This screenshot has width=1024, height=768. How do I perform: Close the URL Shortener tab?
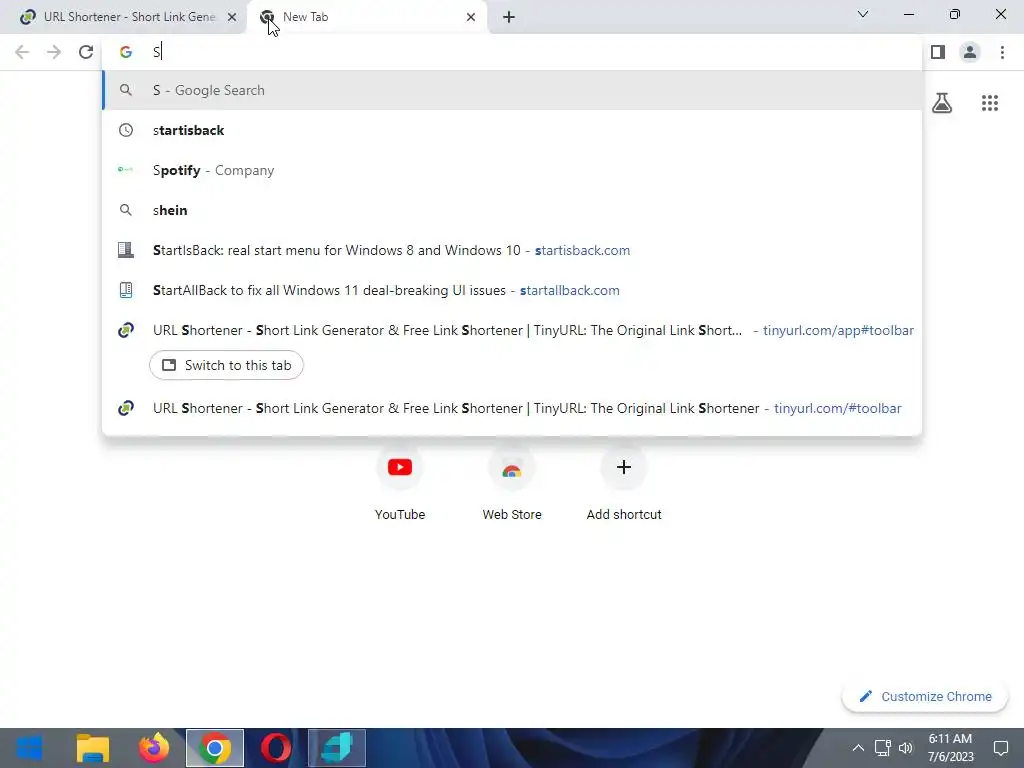232,17
